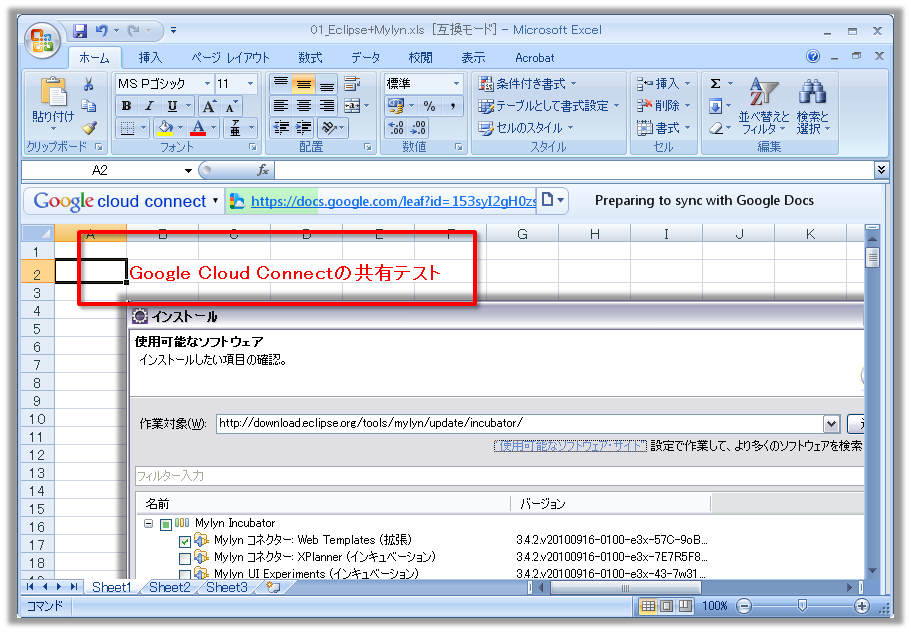Click fill down icon in editing group
Image resolution: width=911 pixels, height=632 pixels.
pos(715,106)
